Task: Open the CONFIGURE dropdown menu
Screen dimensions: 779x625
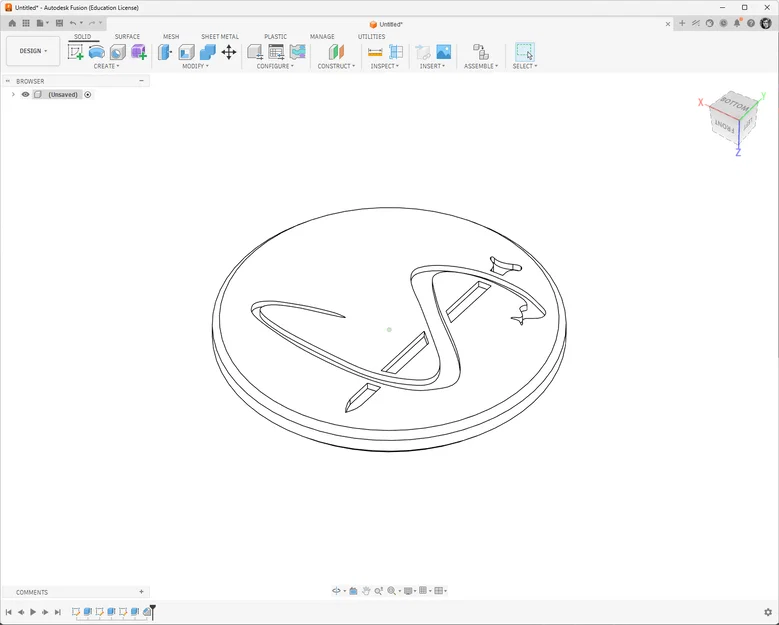Action: coord(275,66)
